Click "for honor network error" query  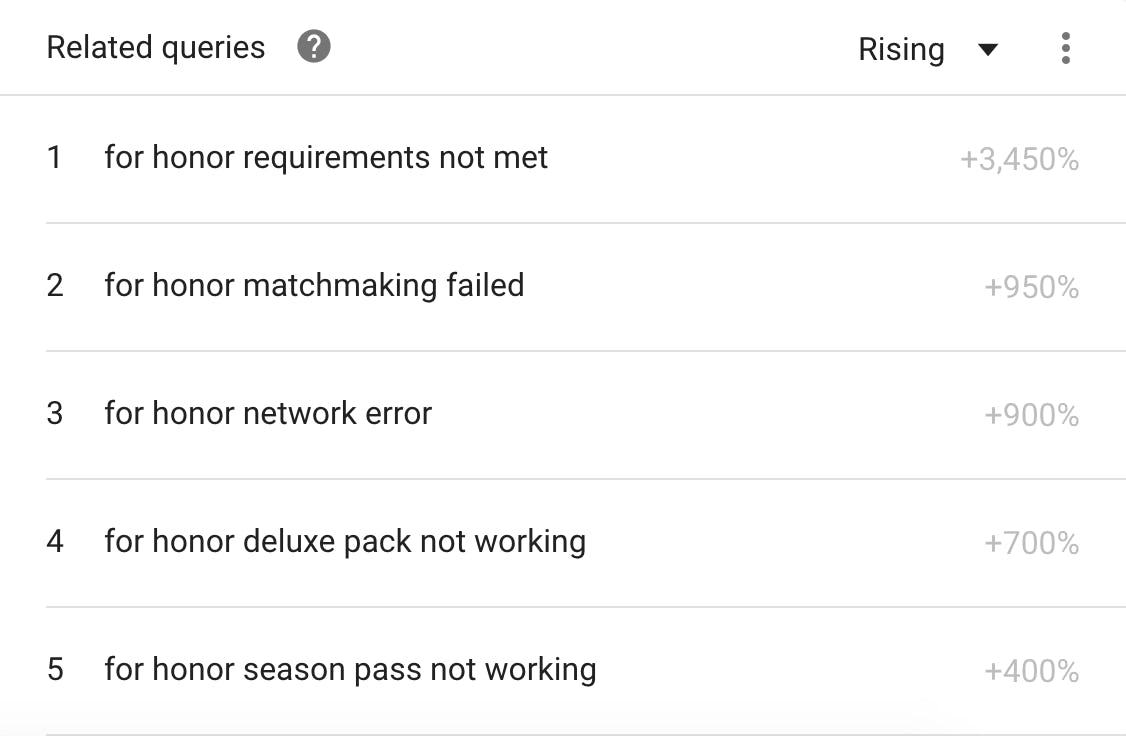[x=268, y=414]
